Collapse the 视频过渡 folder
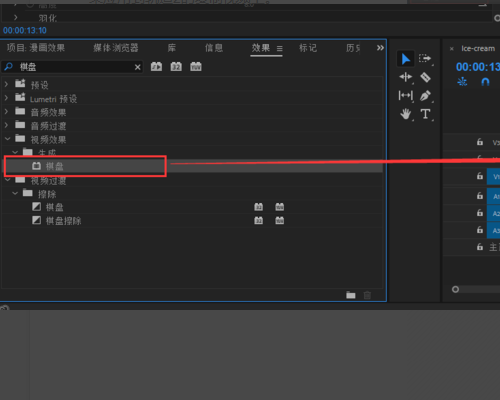 [7, 180]
